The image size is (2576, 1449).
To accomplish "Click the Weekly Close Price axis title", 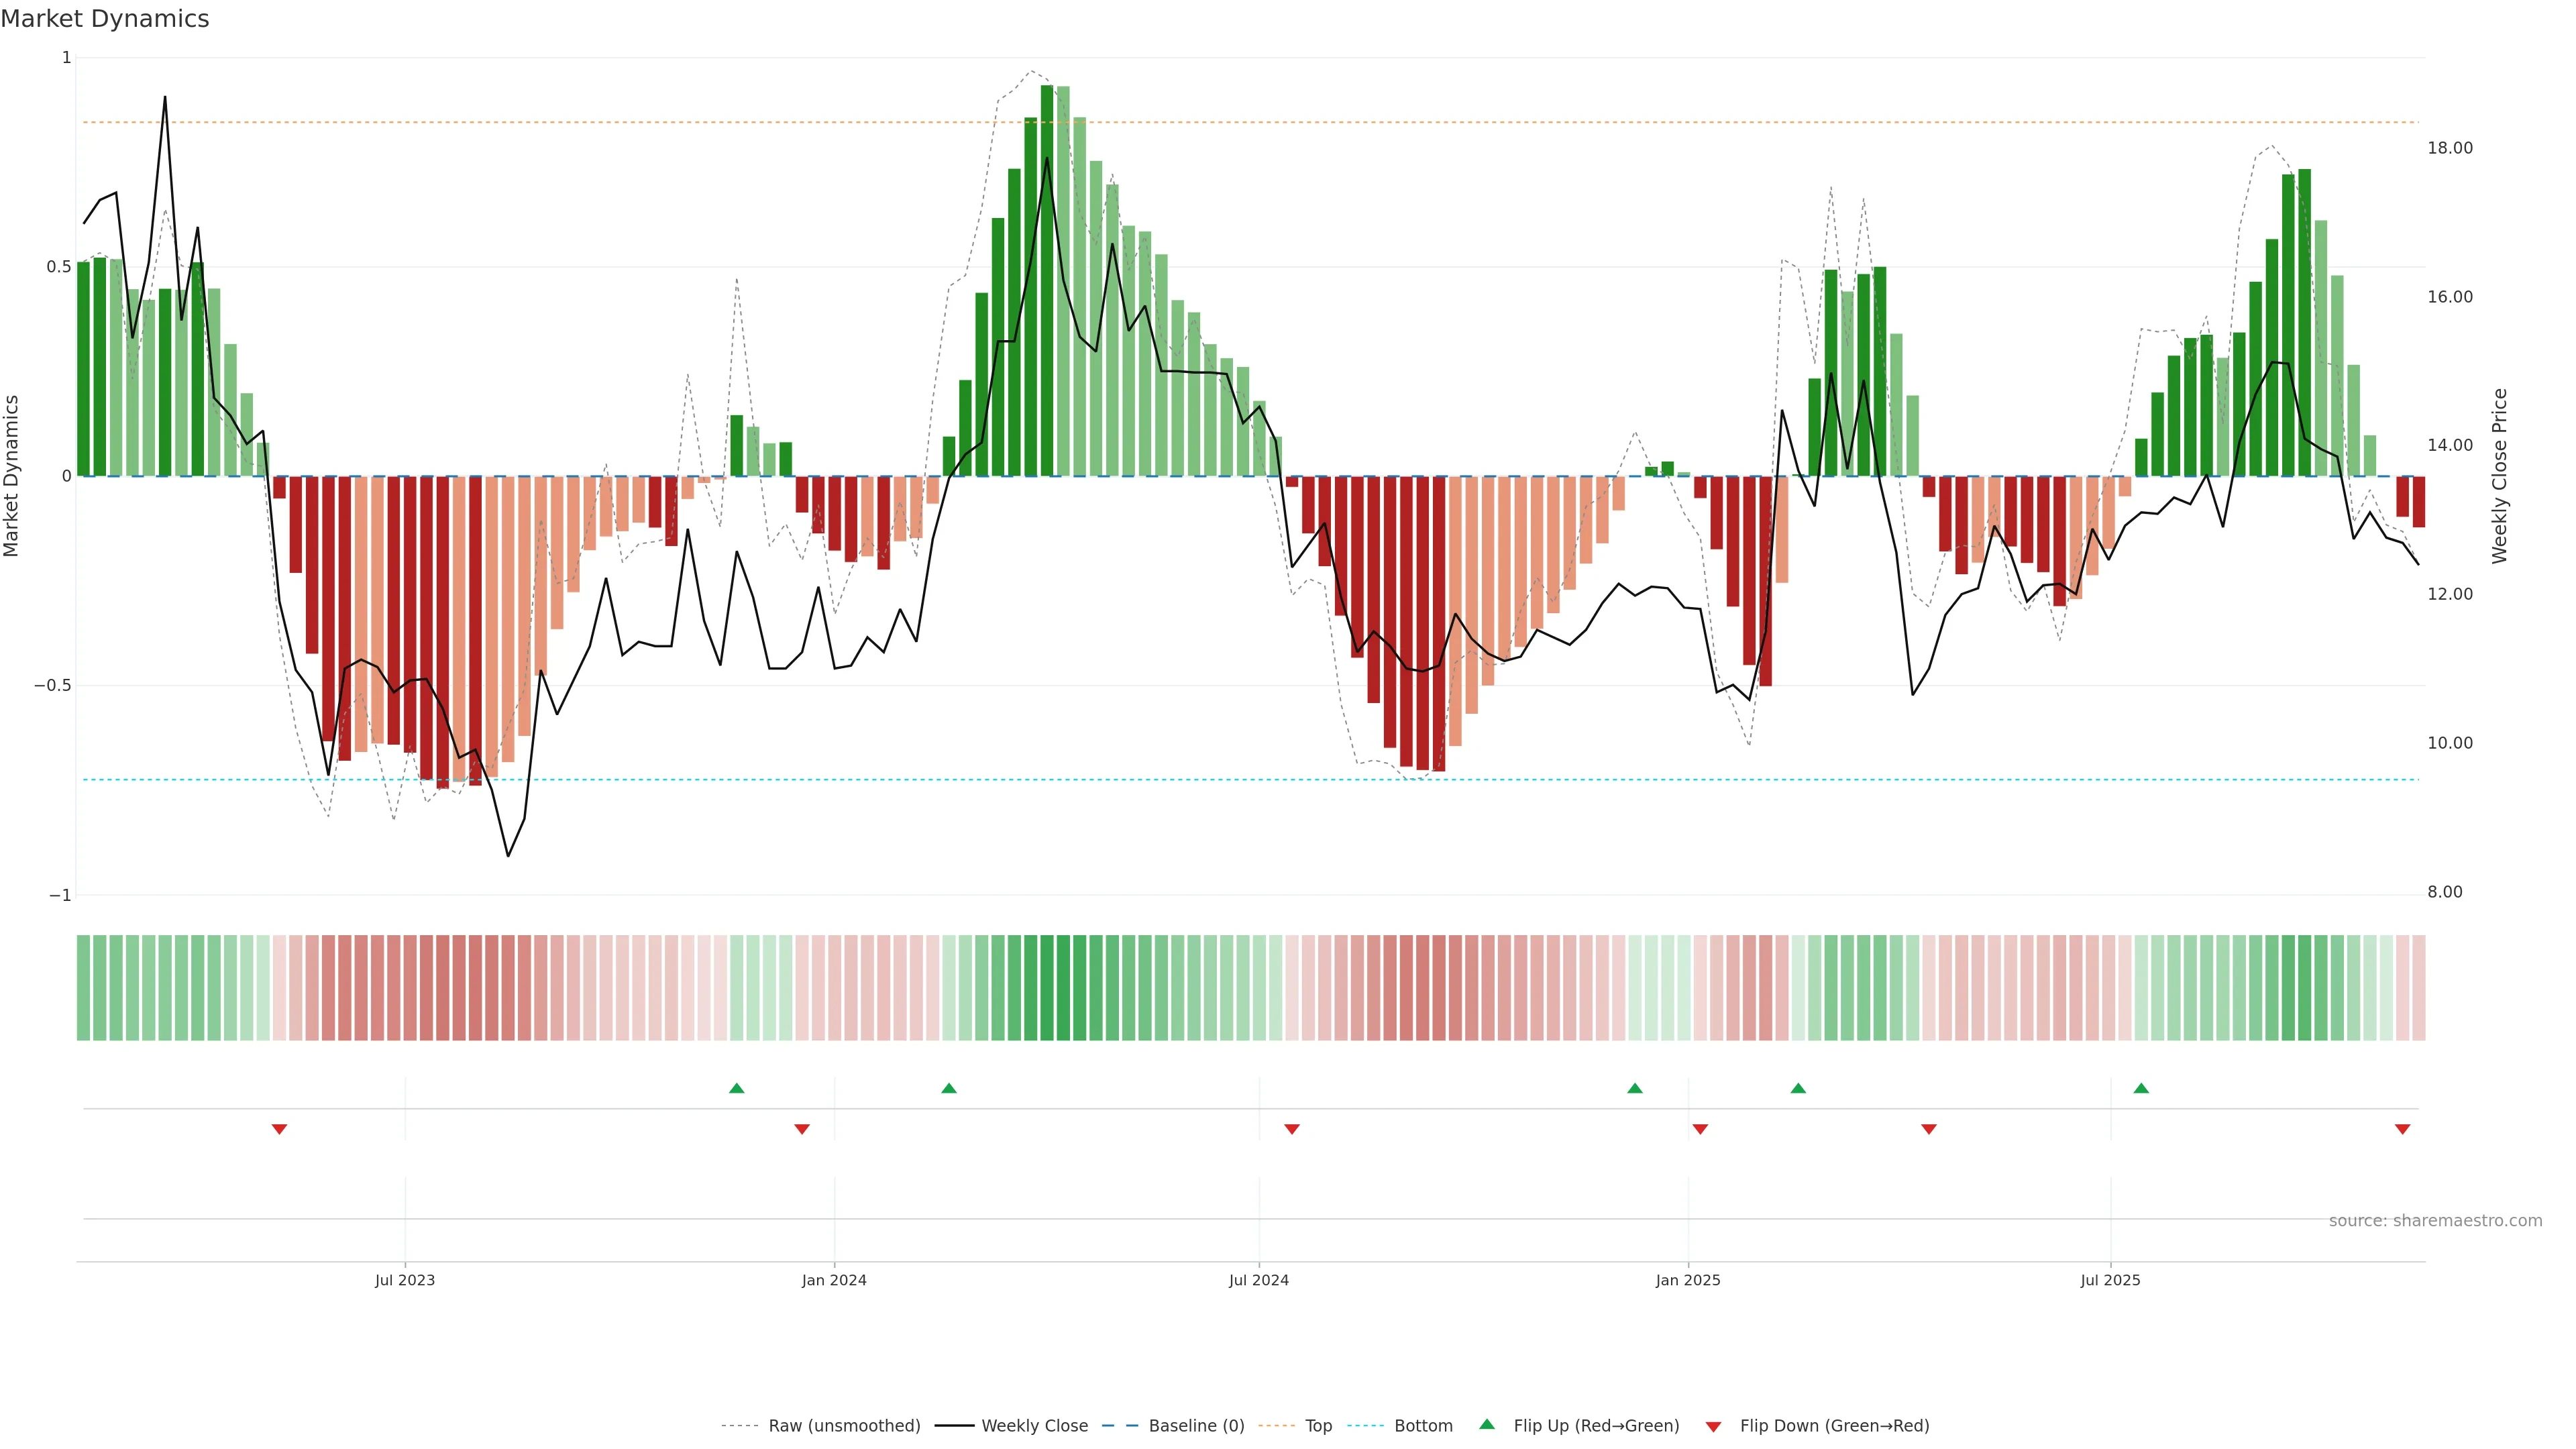I will point(2500,476).
